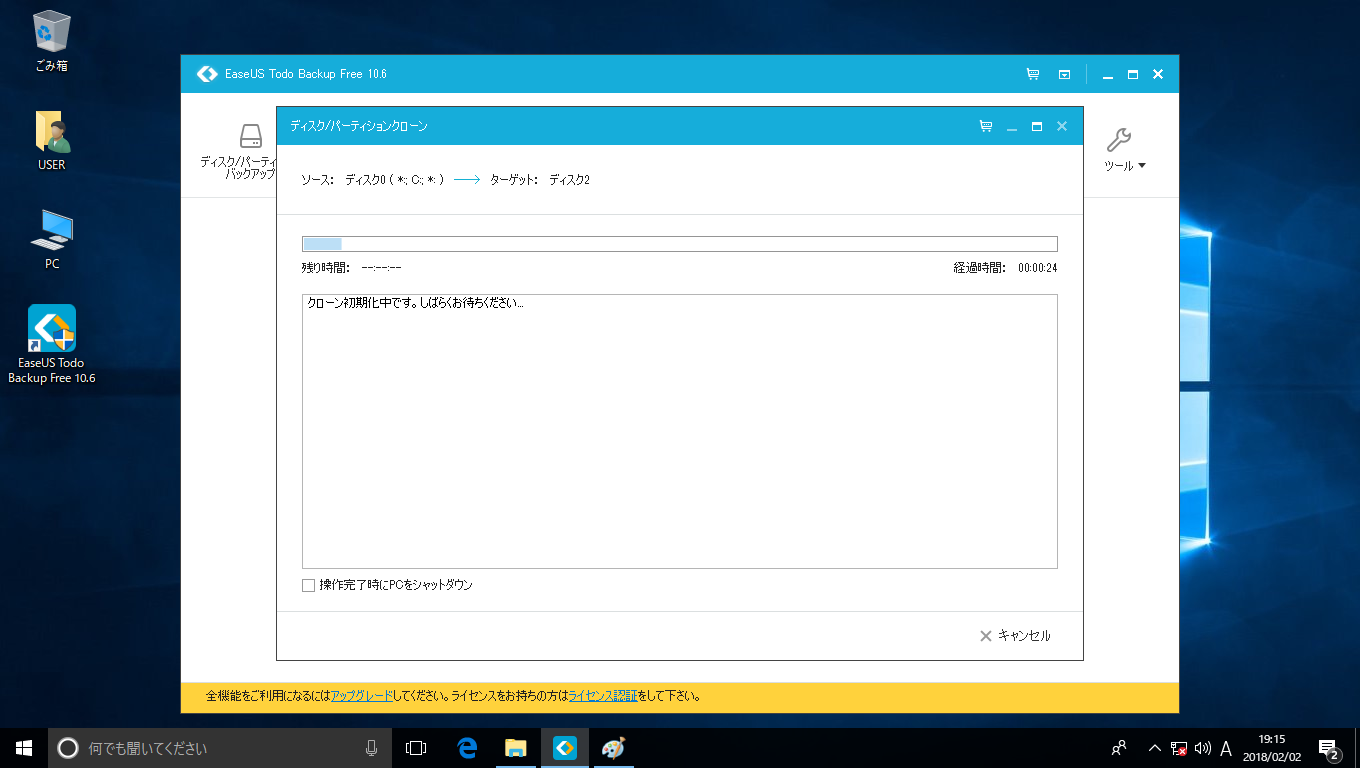Launch Microsoft Edge from the taskbar
Viewport: 1360px width, 768px height.
(467, 748)
